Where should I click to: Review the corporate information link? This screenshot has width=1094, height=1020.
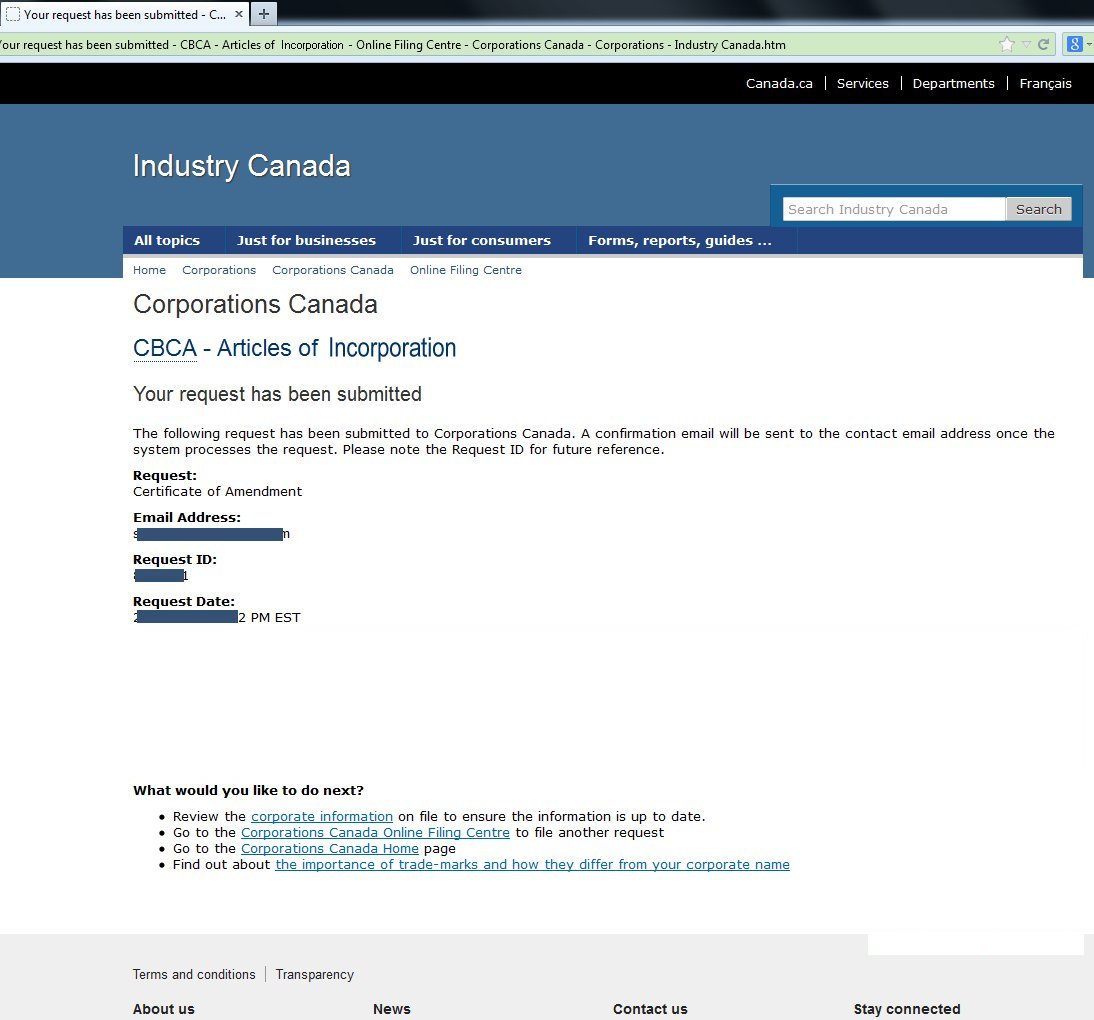tap(322, 816)
